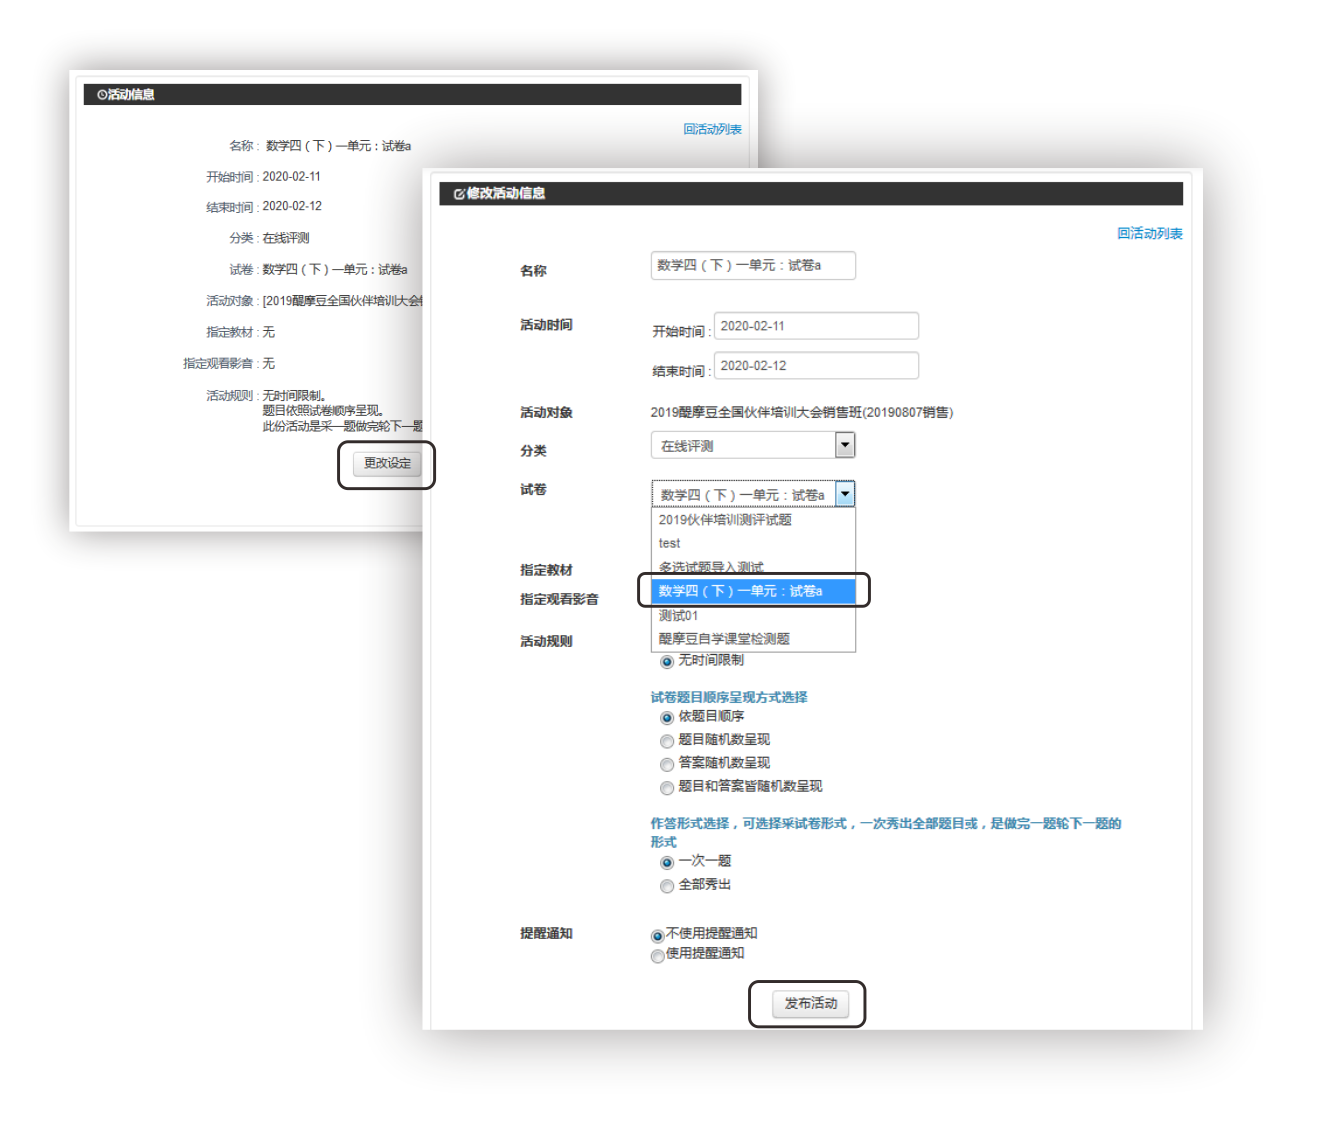Select 醍摩豆自学课堂检测题 option
1321x1147 pixels.
[x=724, y=639]
